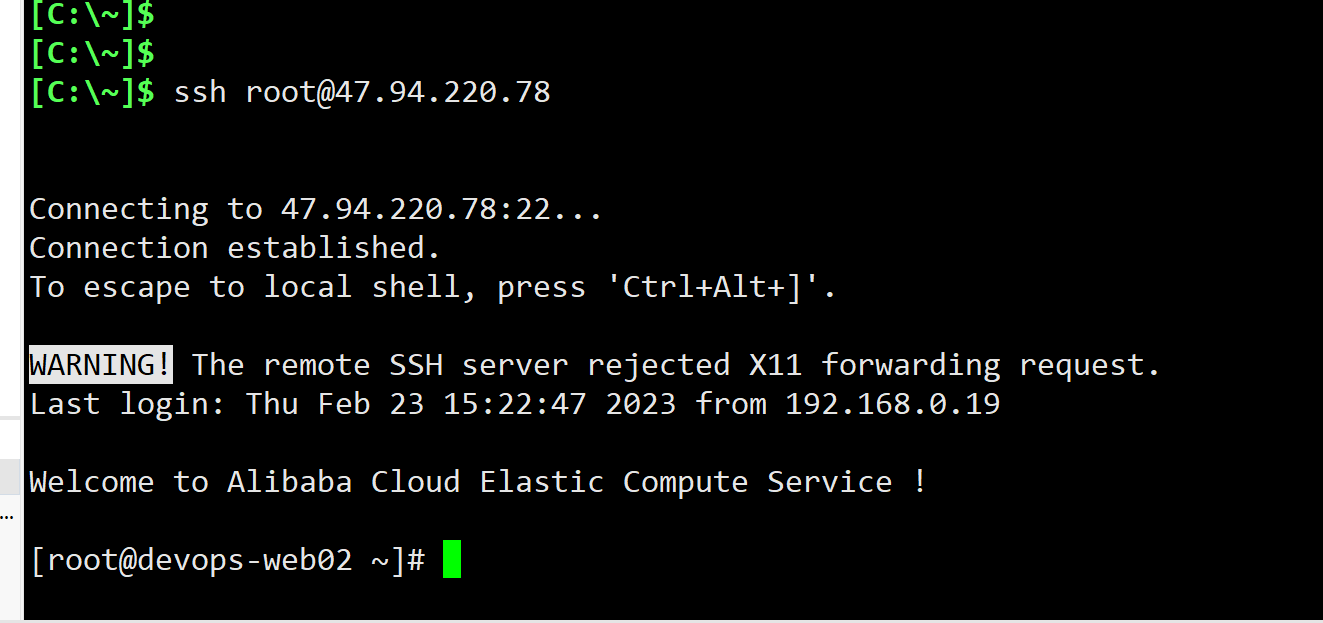Click the [root@devops-web02 ~]# remote prompt
This screenshot has height=623, width=1323.
pyautogui.click(x=229, y=560)
